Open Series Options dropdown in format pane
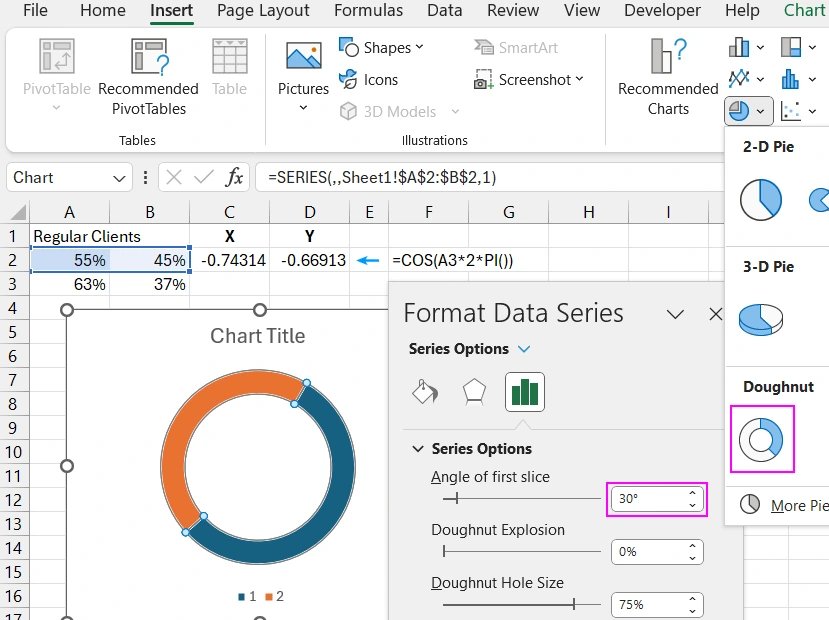Viewport: 829px width, 620px height. tap(524, 349)
